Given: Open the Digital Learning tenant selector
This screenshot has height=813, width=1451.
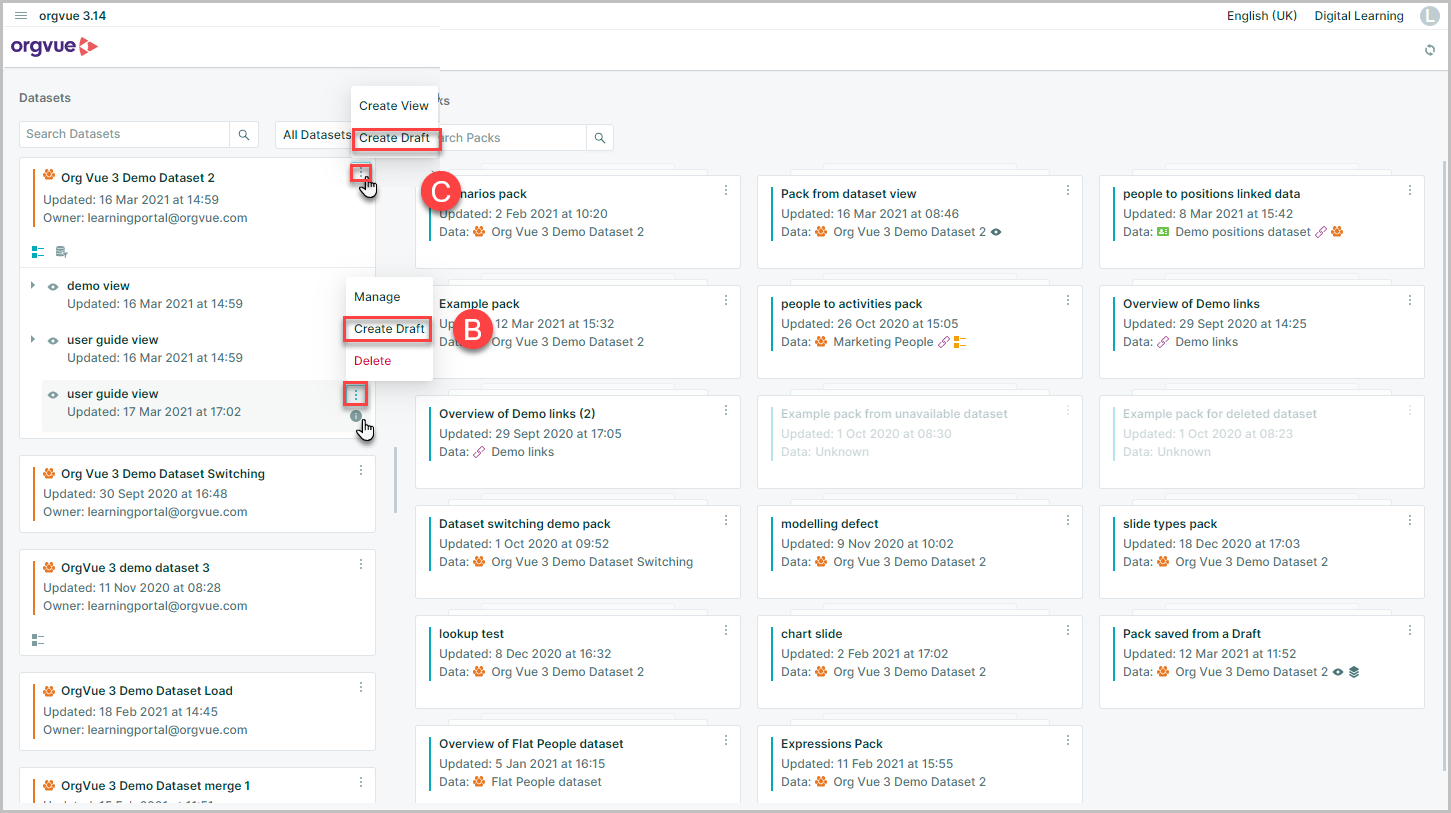Looking at the screenshot, I should click(x=1359, y=16).
